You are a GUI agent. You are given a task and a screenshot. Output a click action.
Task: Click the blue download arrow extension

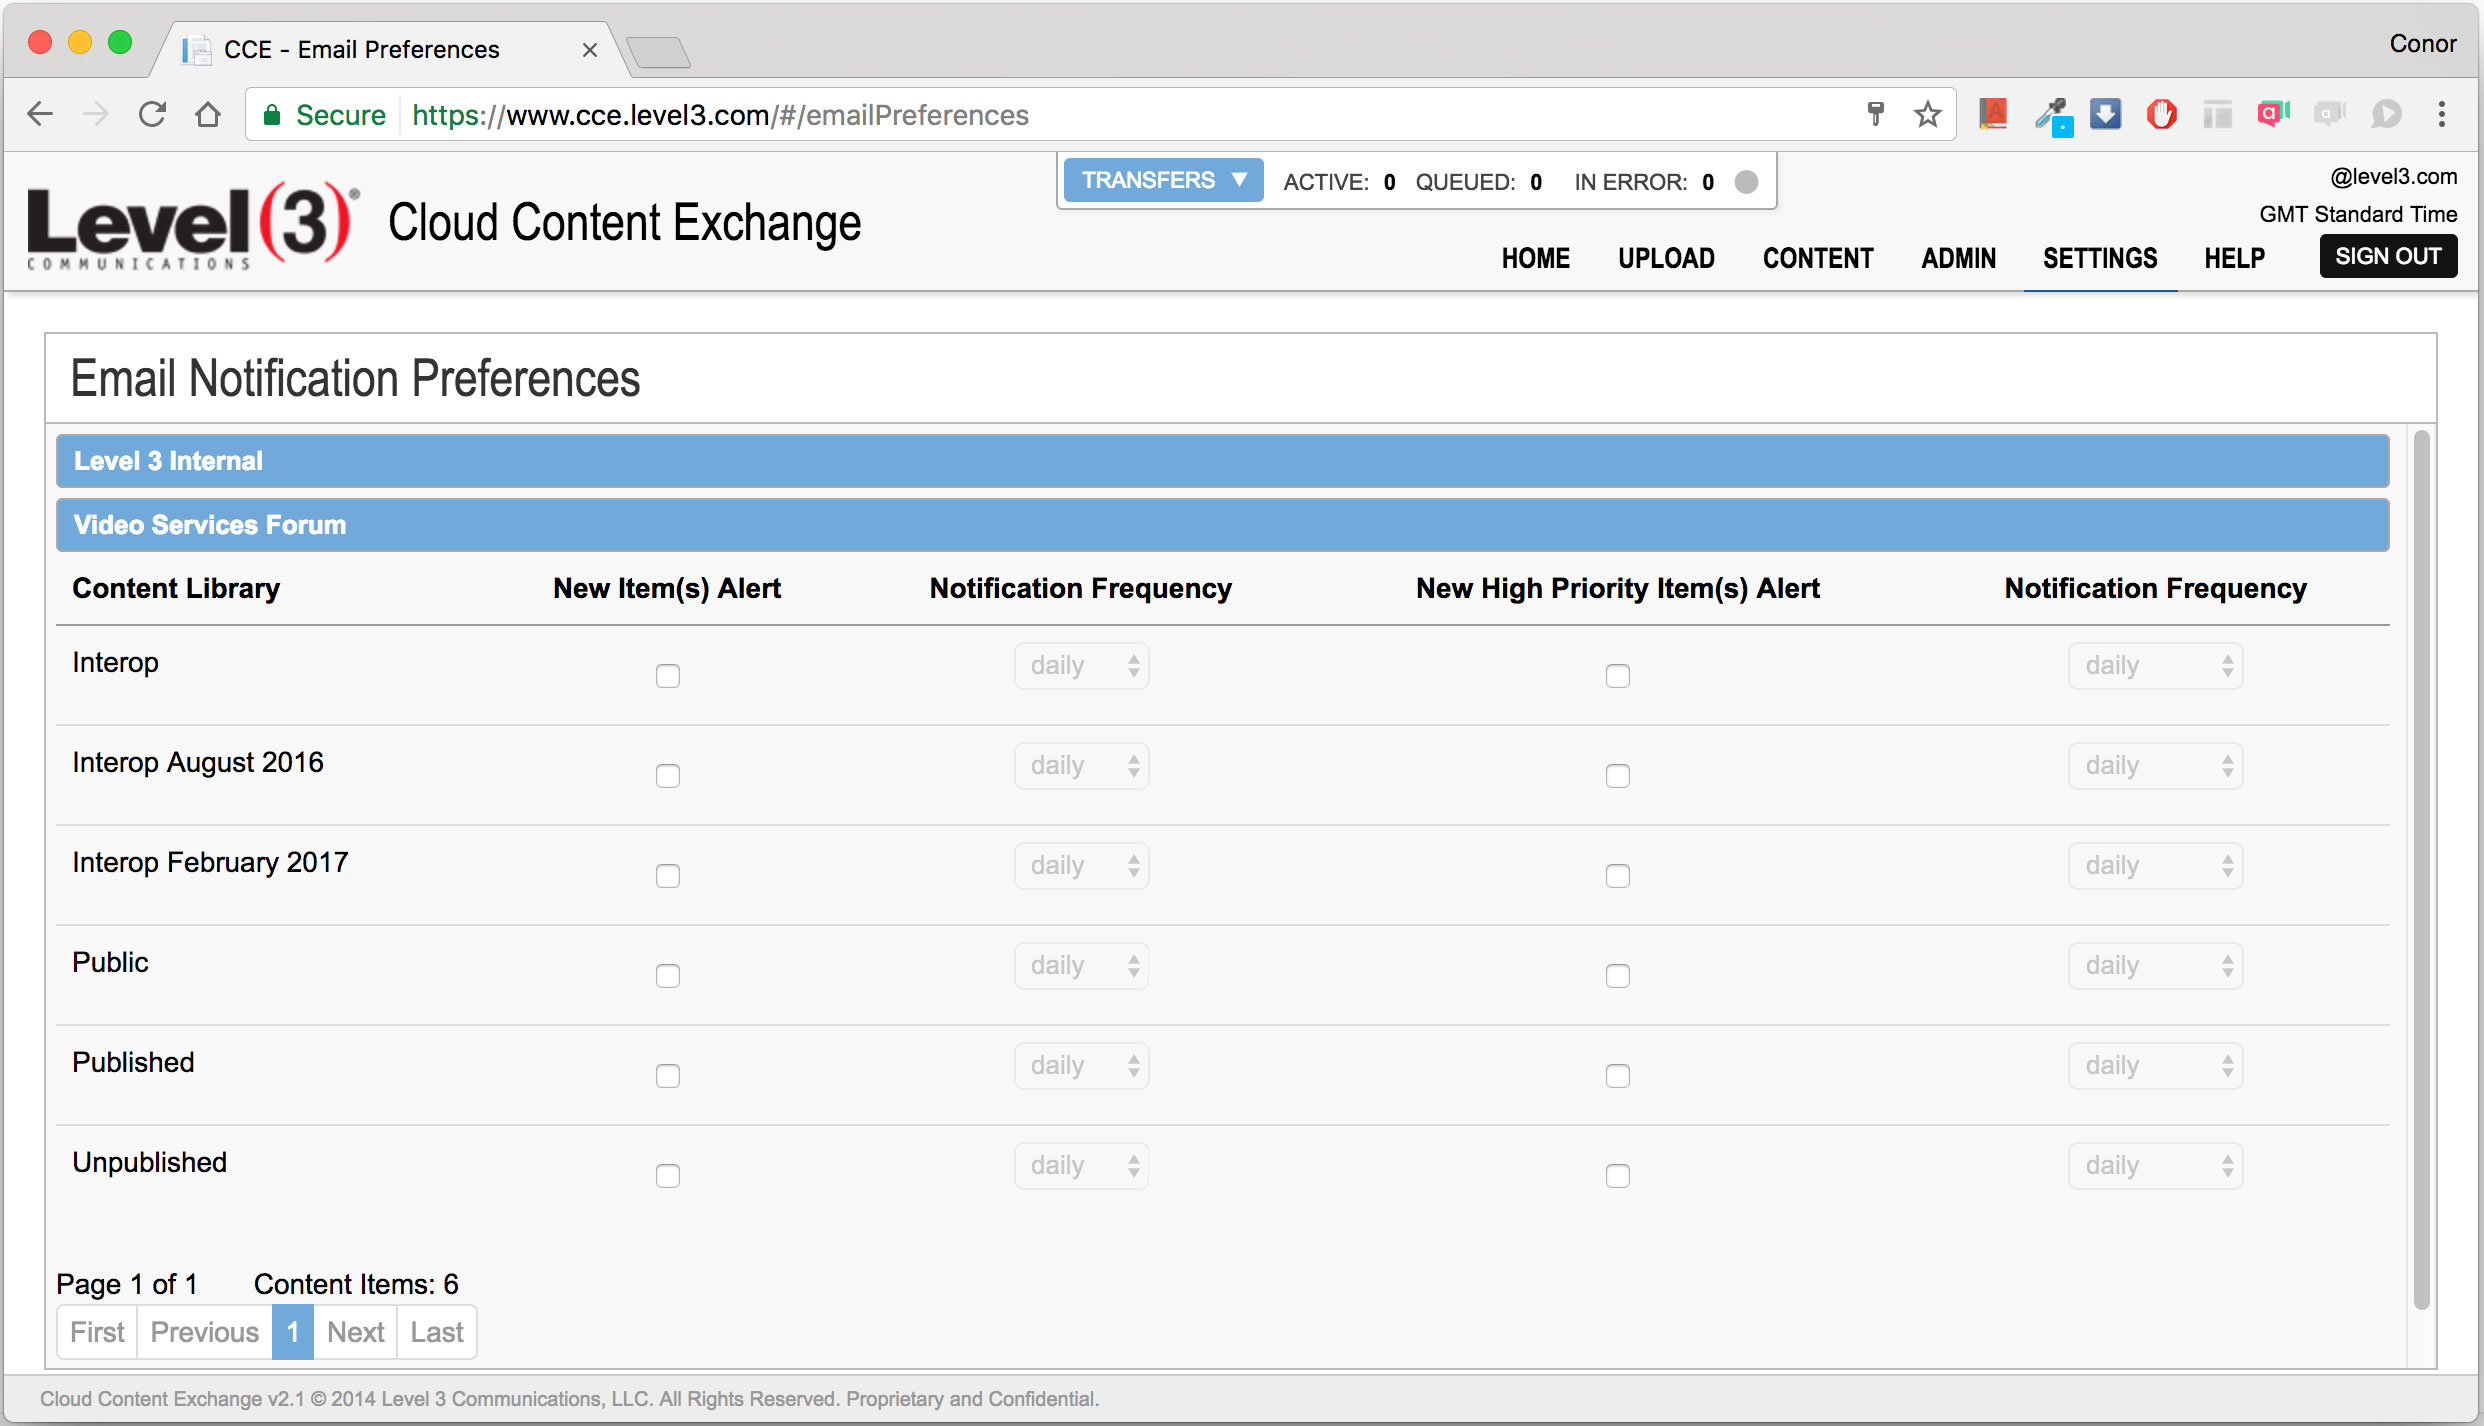coord(2105,114)
